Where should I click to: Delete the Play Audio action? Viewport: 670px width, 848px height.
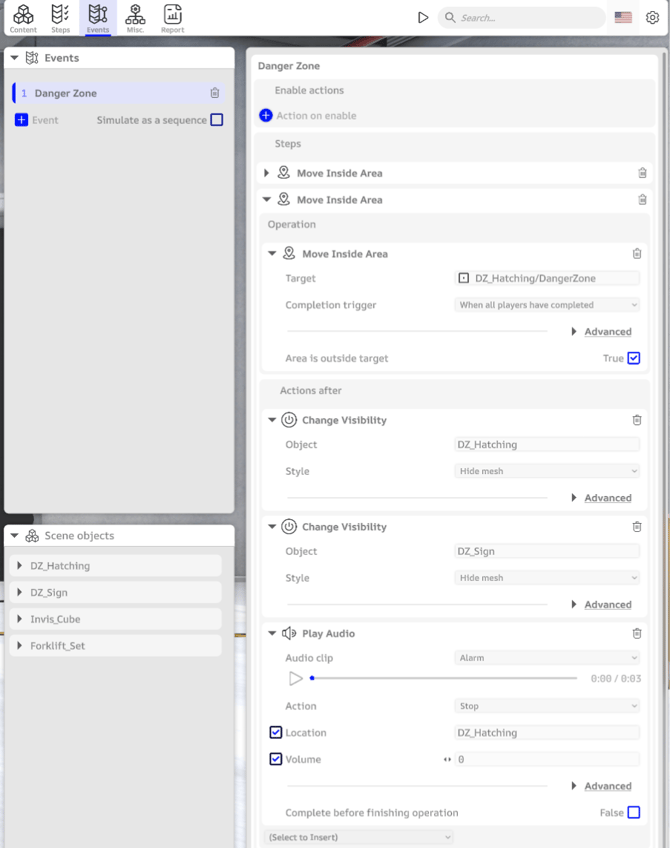(x=637, y=634)
